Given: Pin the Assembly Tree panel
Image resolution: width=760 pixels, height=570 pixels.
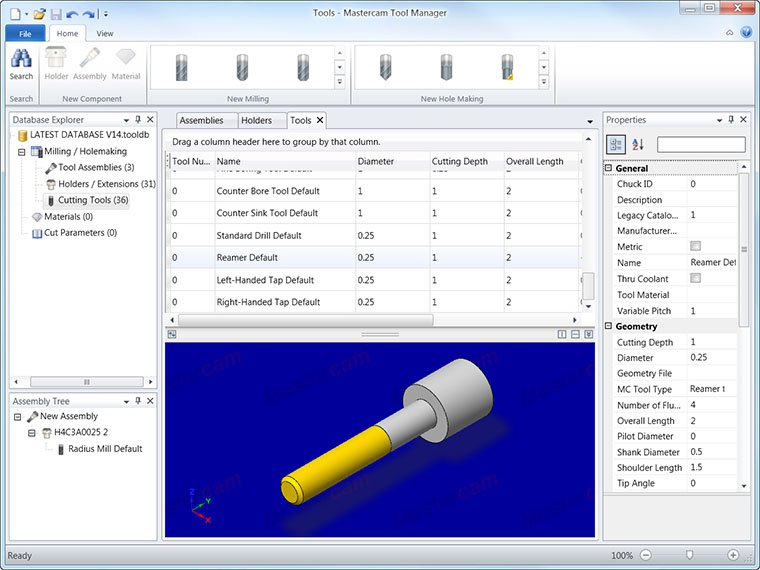Looking at the screenshot, I should [x=138, y=401].
